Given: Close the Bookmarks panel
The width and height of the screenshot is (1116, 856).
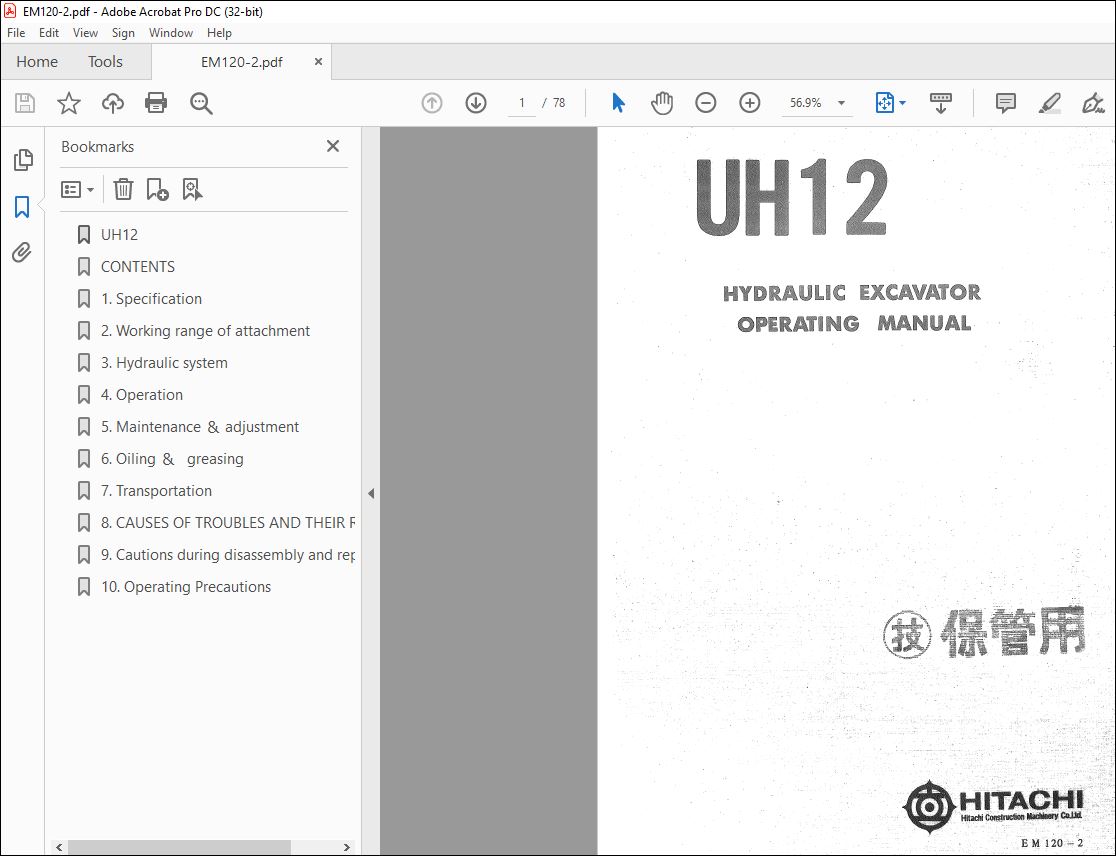Looking at the screenshot, I should 332,146.
